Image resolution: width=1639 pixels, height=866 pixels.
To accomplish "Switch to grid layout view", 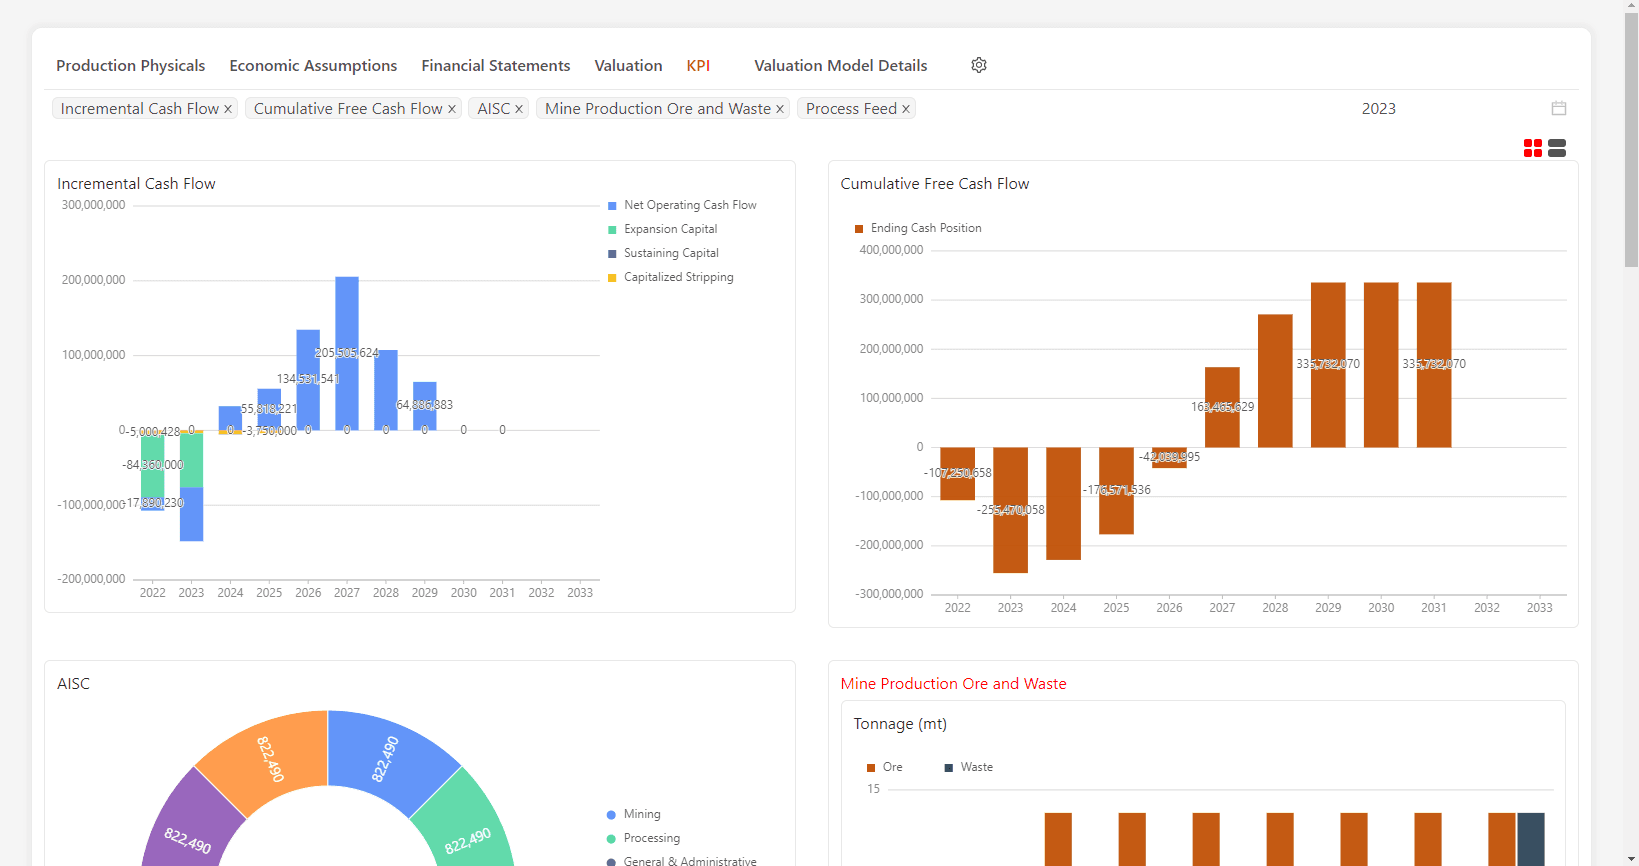I will click(x=1532, y=148).
